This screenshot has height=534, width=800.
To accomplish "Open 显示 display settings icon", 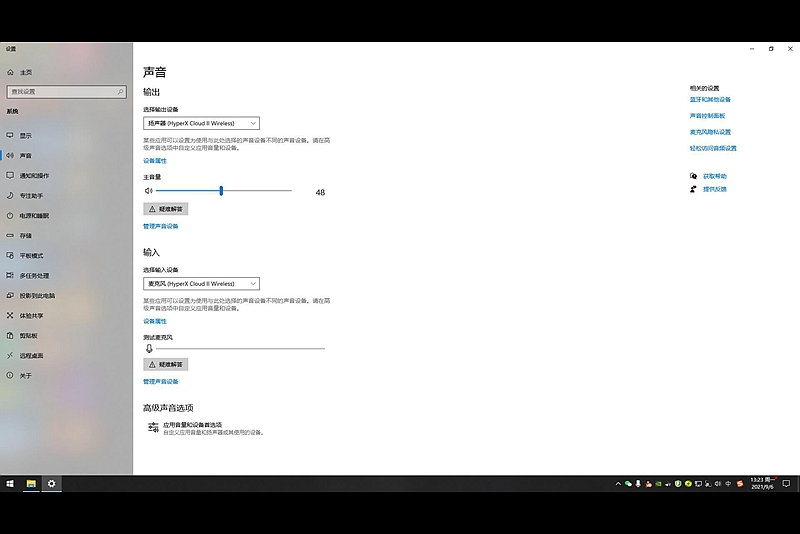I will click(10, 135).
